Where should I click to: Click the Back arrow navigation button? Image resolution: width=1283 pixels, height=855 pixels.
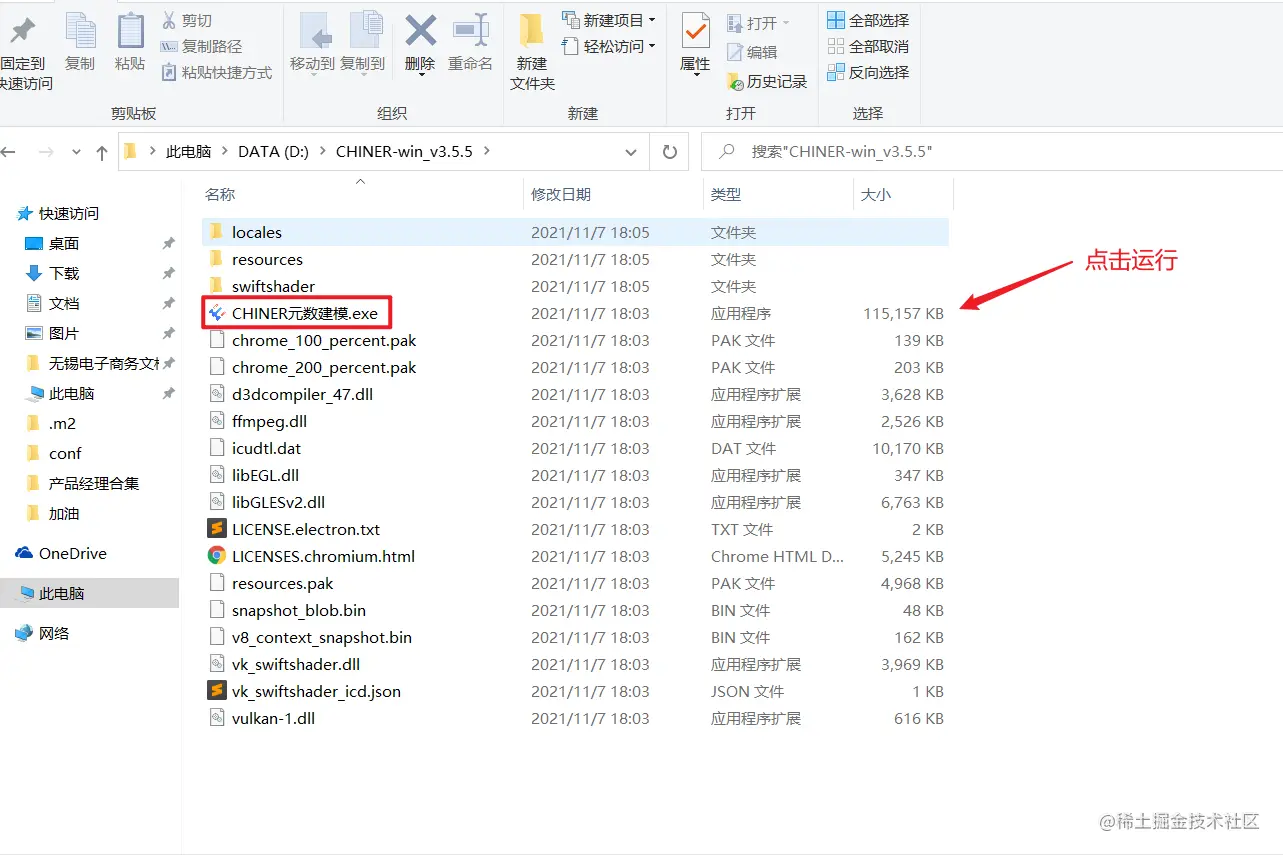point(9,152)
